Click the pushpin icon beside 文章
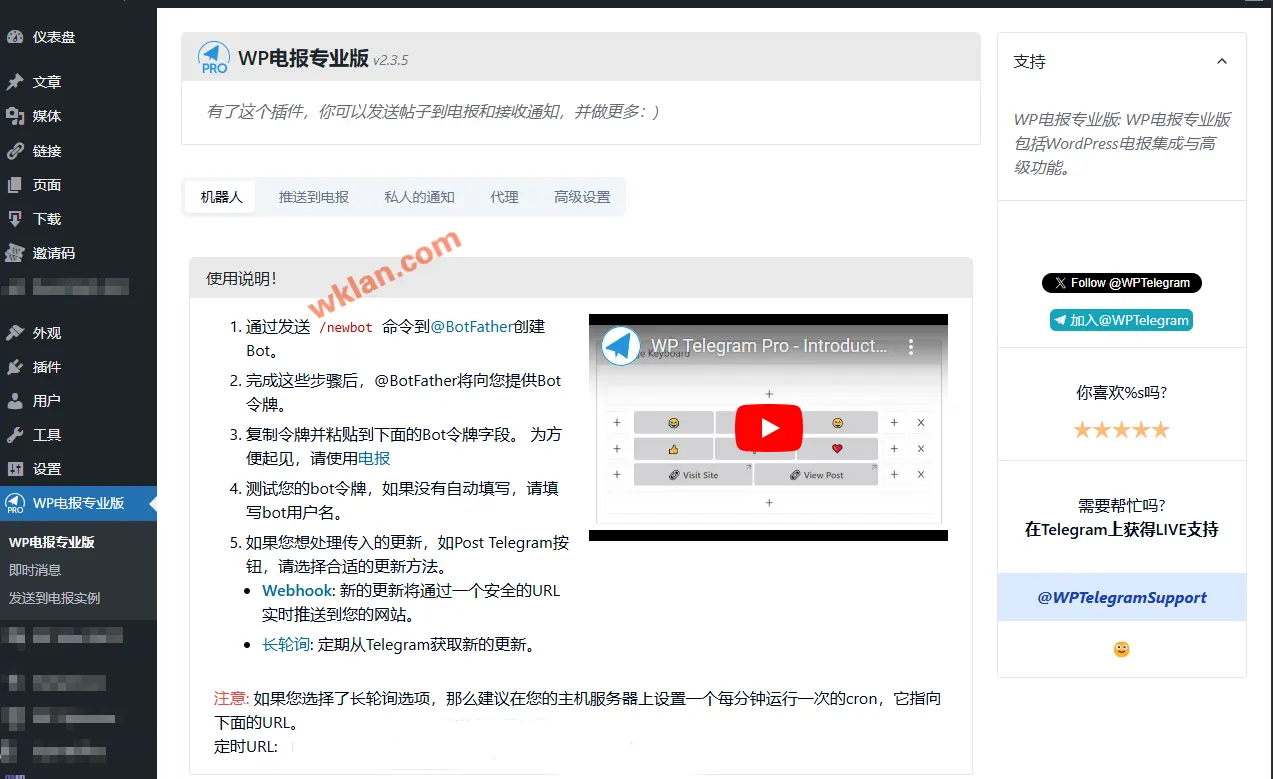This screenshot has width=1273, height=779. coord(15,82)
